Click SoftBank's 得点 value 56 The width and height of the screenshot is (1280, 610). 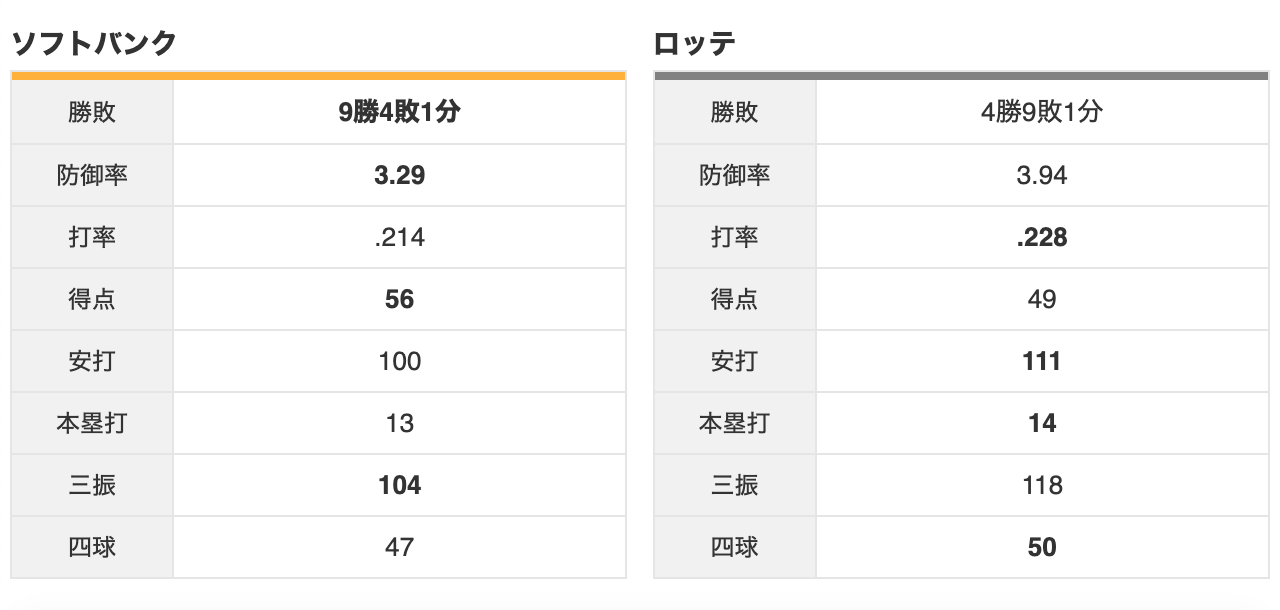(x=399, y=299)
